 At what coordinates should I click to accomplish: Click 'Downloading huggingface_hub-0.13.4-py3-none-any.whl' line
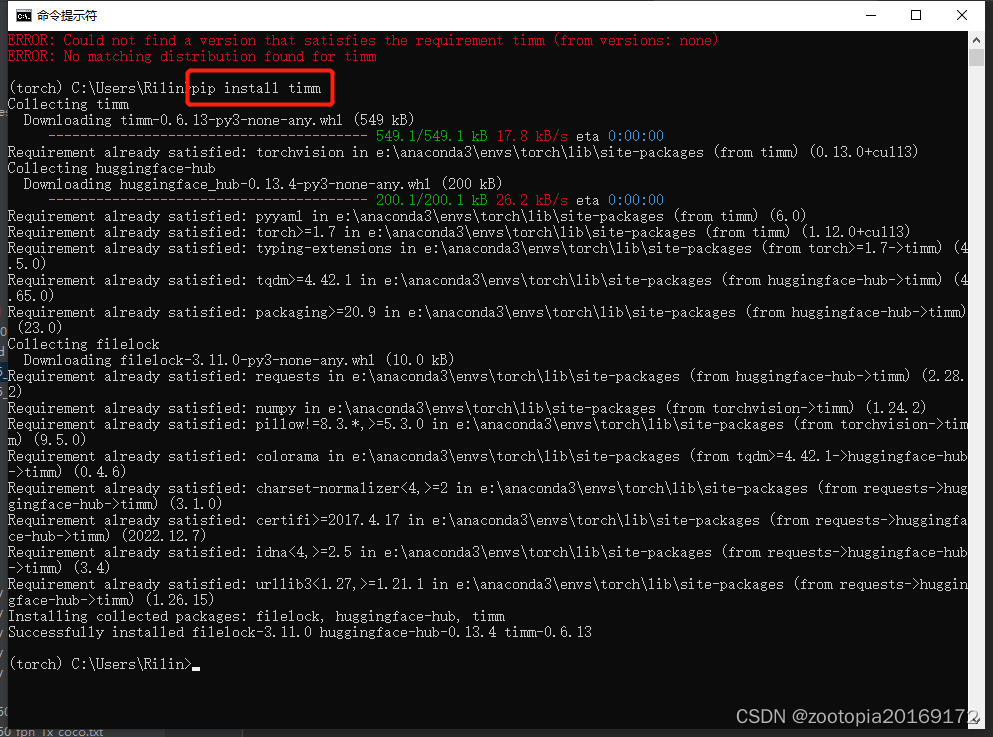coord(263,184)
